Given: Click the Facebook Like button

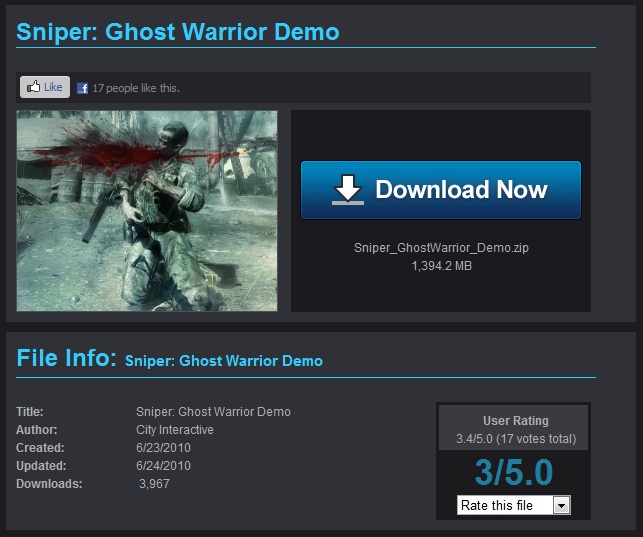Looking at the screenshot, I should pos(45,87).
